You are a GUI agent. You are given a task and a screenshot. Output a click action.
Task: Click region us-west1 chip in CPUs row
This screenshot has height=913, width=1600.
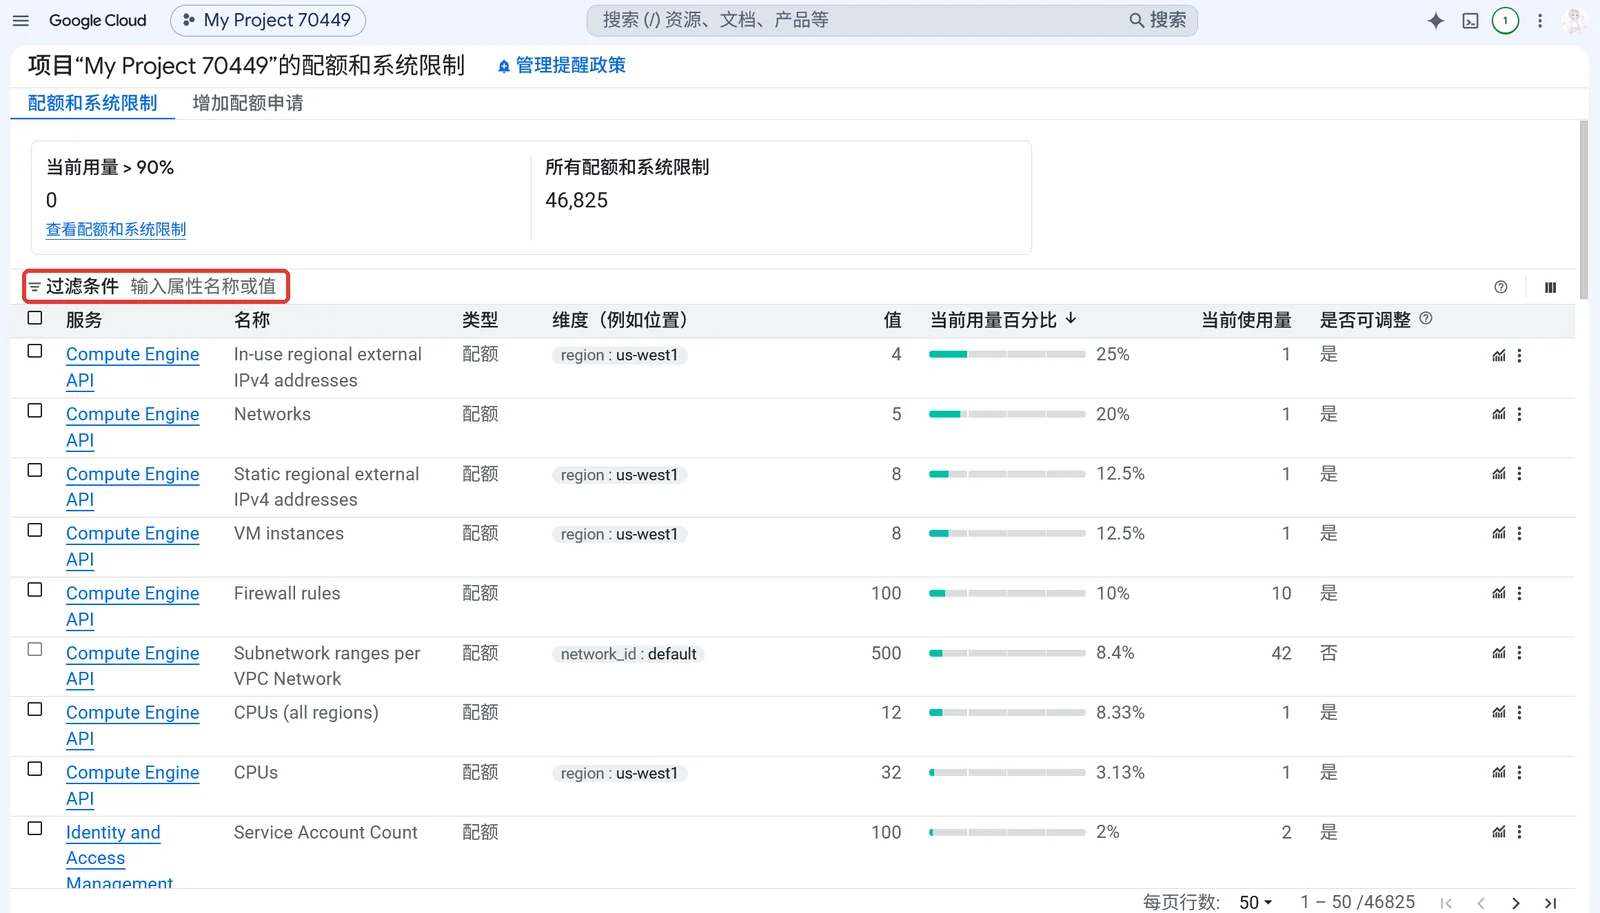tap(619, 773)
